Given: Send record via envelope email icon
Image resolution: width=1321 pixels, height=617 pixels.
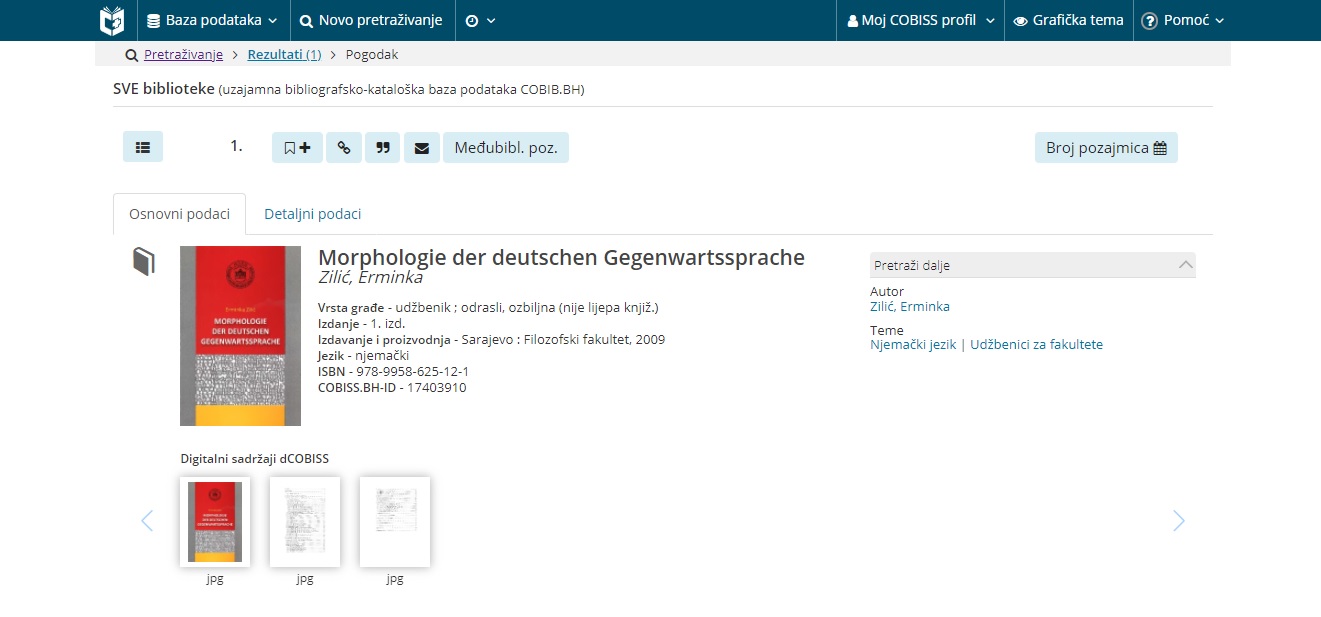Looking at the screenshot, I should 421,148.
